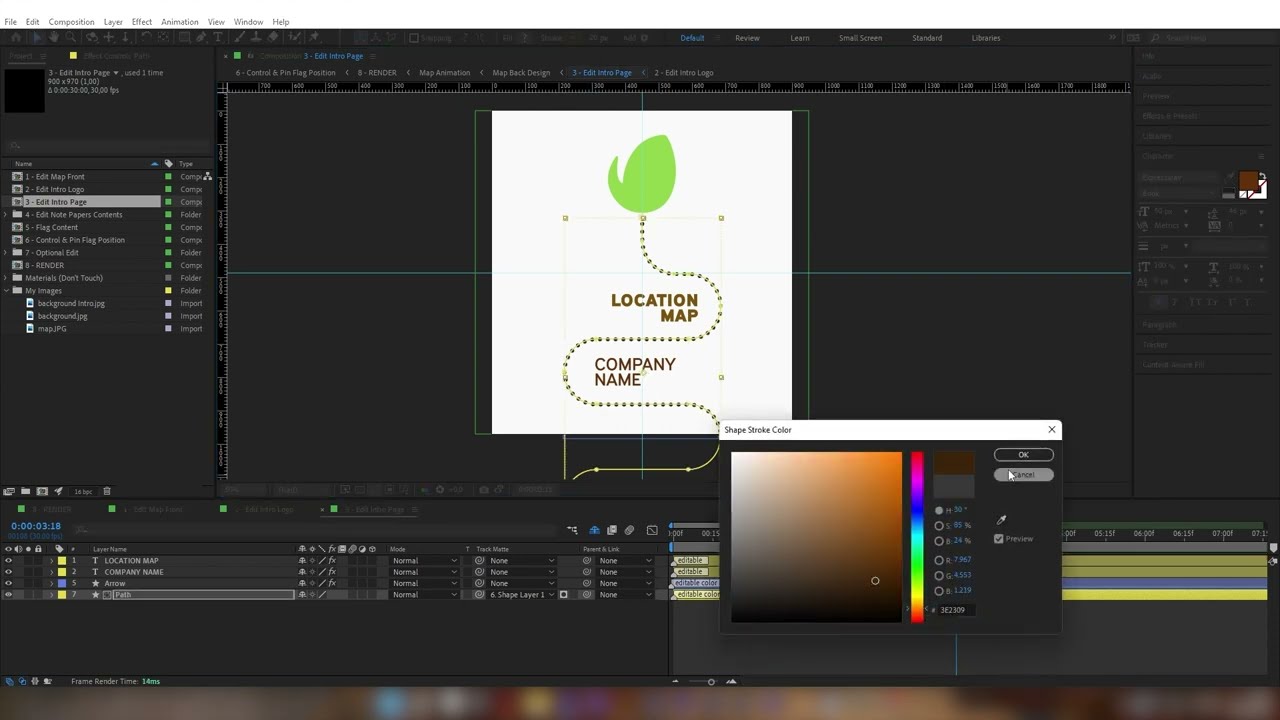Switch to the Small Screen workspace
Screen dimensions: 1280x720
[x=860, y=38]
